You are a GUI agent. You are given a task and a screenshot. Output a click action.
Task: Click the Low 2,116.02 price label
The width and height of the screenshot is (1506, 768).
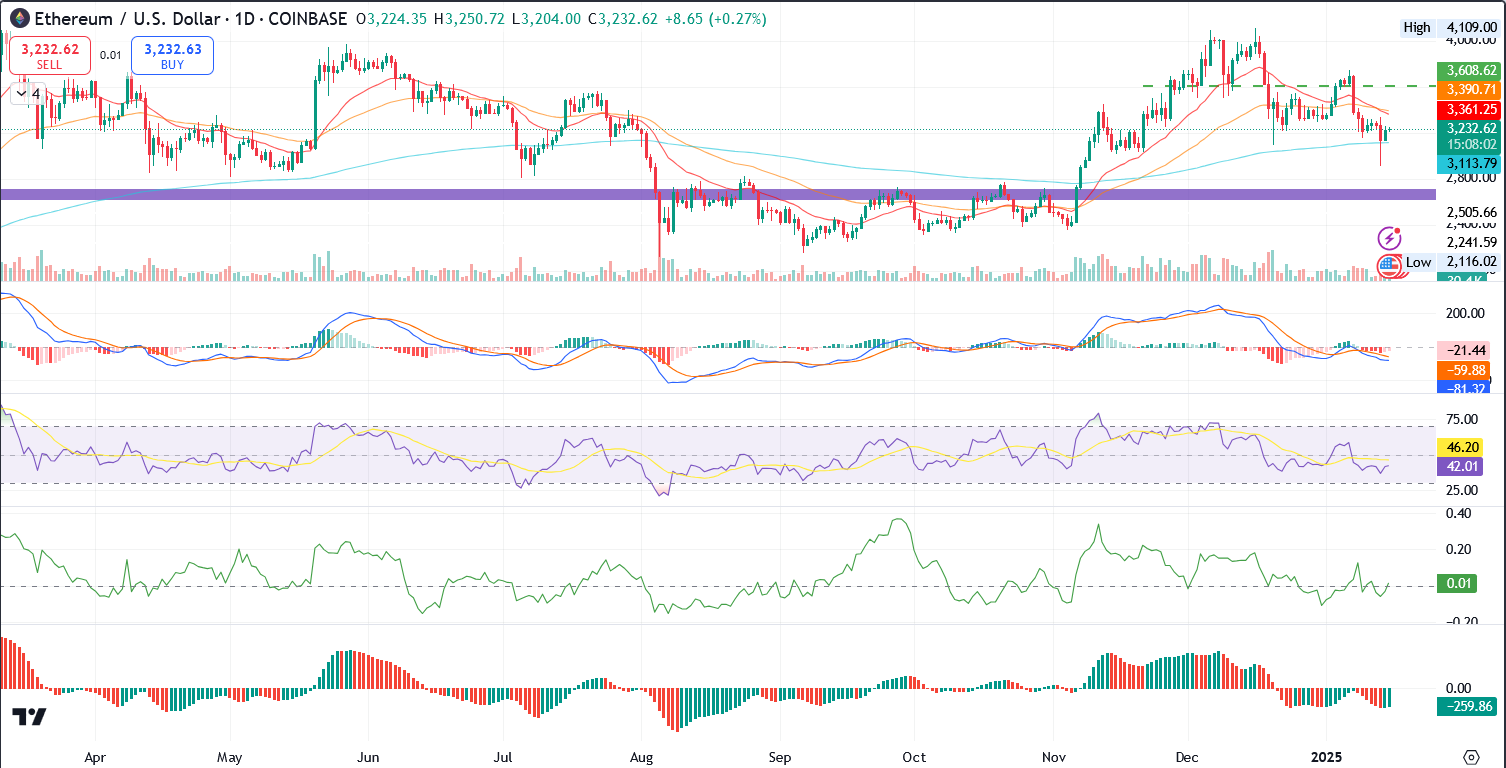[x=1451, y=262]
